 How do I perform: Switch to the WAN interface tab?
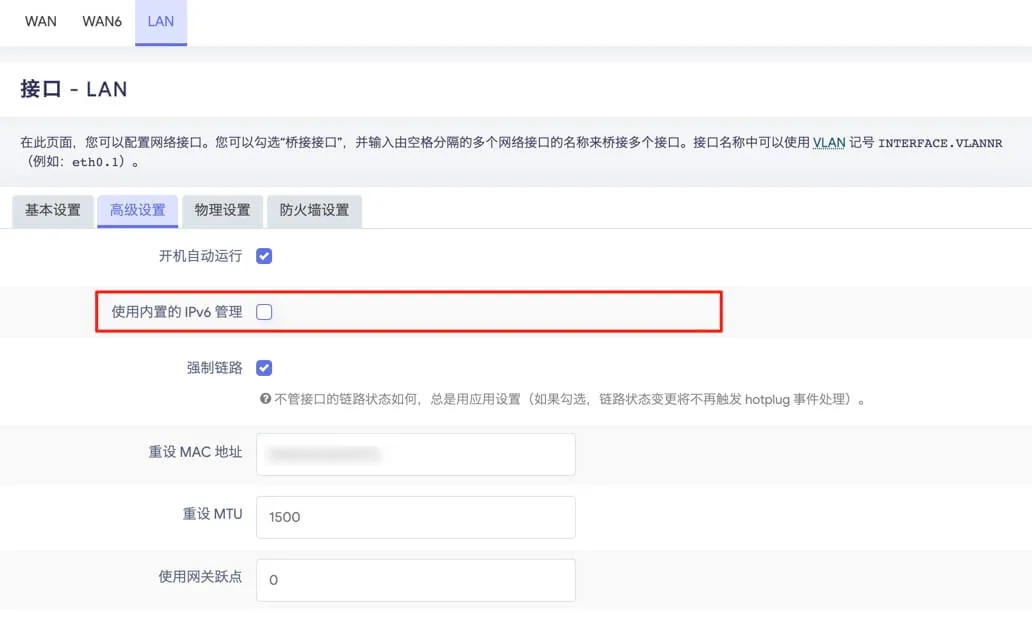coord(41,22)
